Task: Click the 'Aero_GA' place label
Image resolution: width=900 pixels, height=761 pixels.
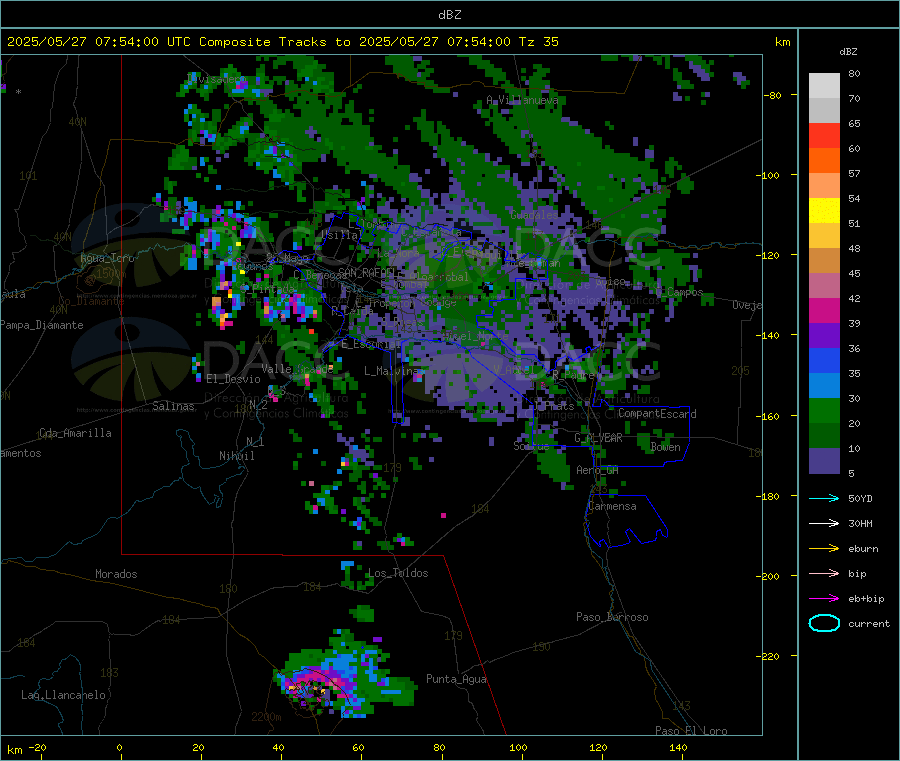Action: [597, 470]
